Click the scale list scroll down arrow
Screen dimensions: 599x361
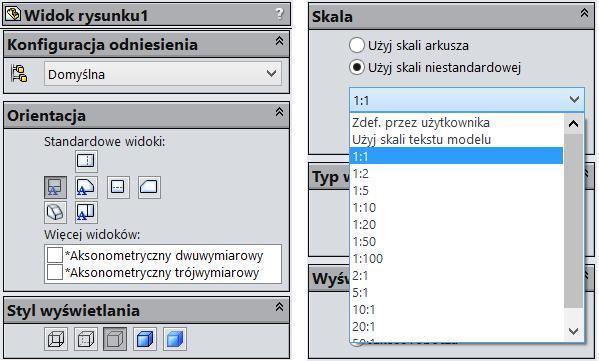(573, 331)
